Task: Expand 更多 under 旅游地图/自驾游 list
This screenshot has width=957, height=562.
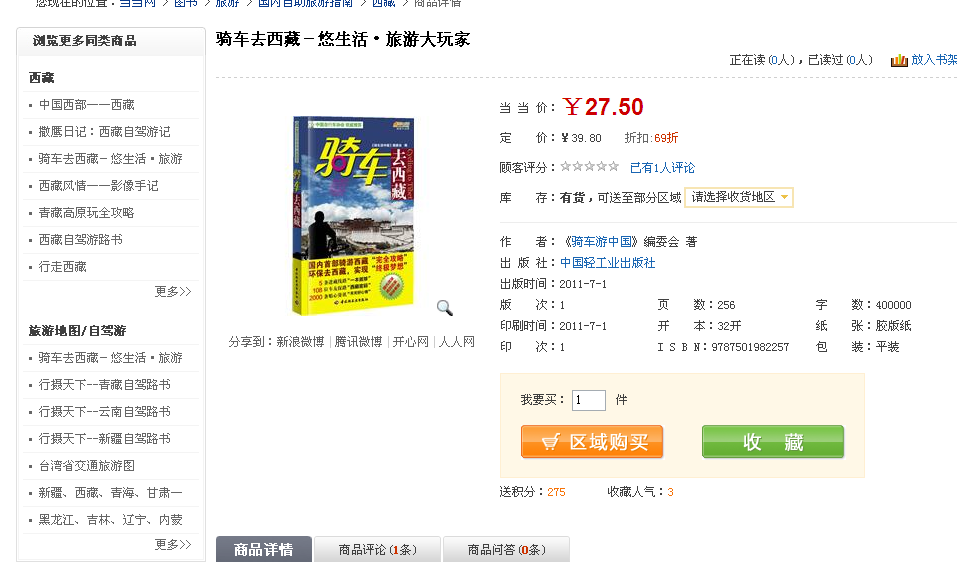Action: click(x=173, y=544)
